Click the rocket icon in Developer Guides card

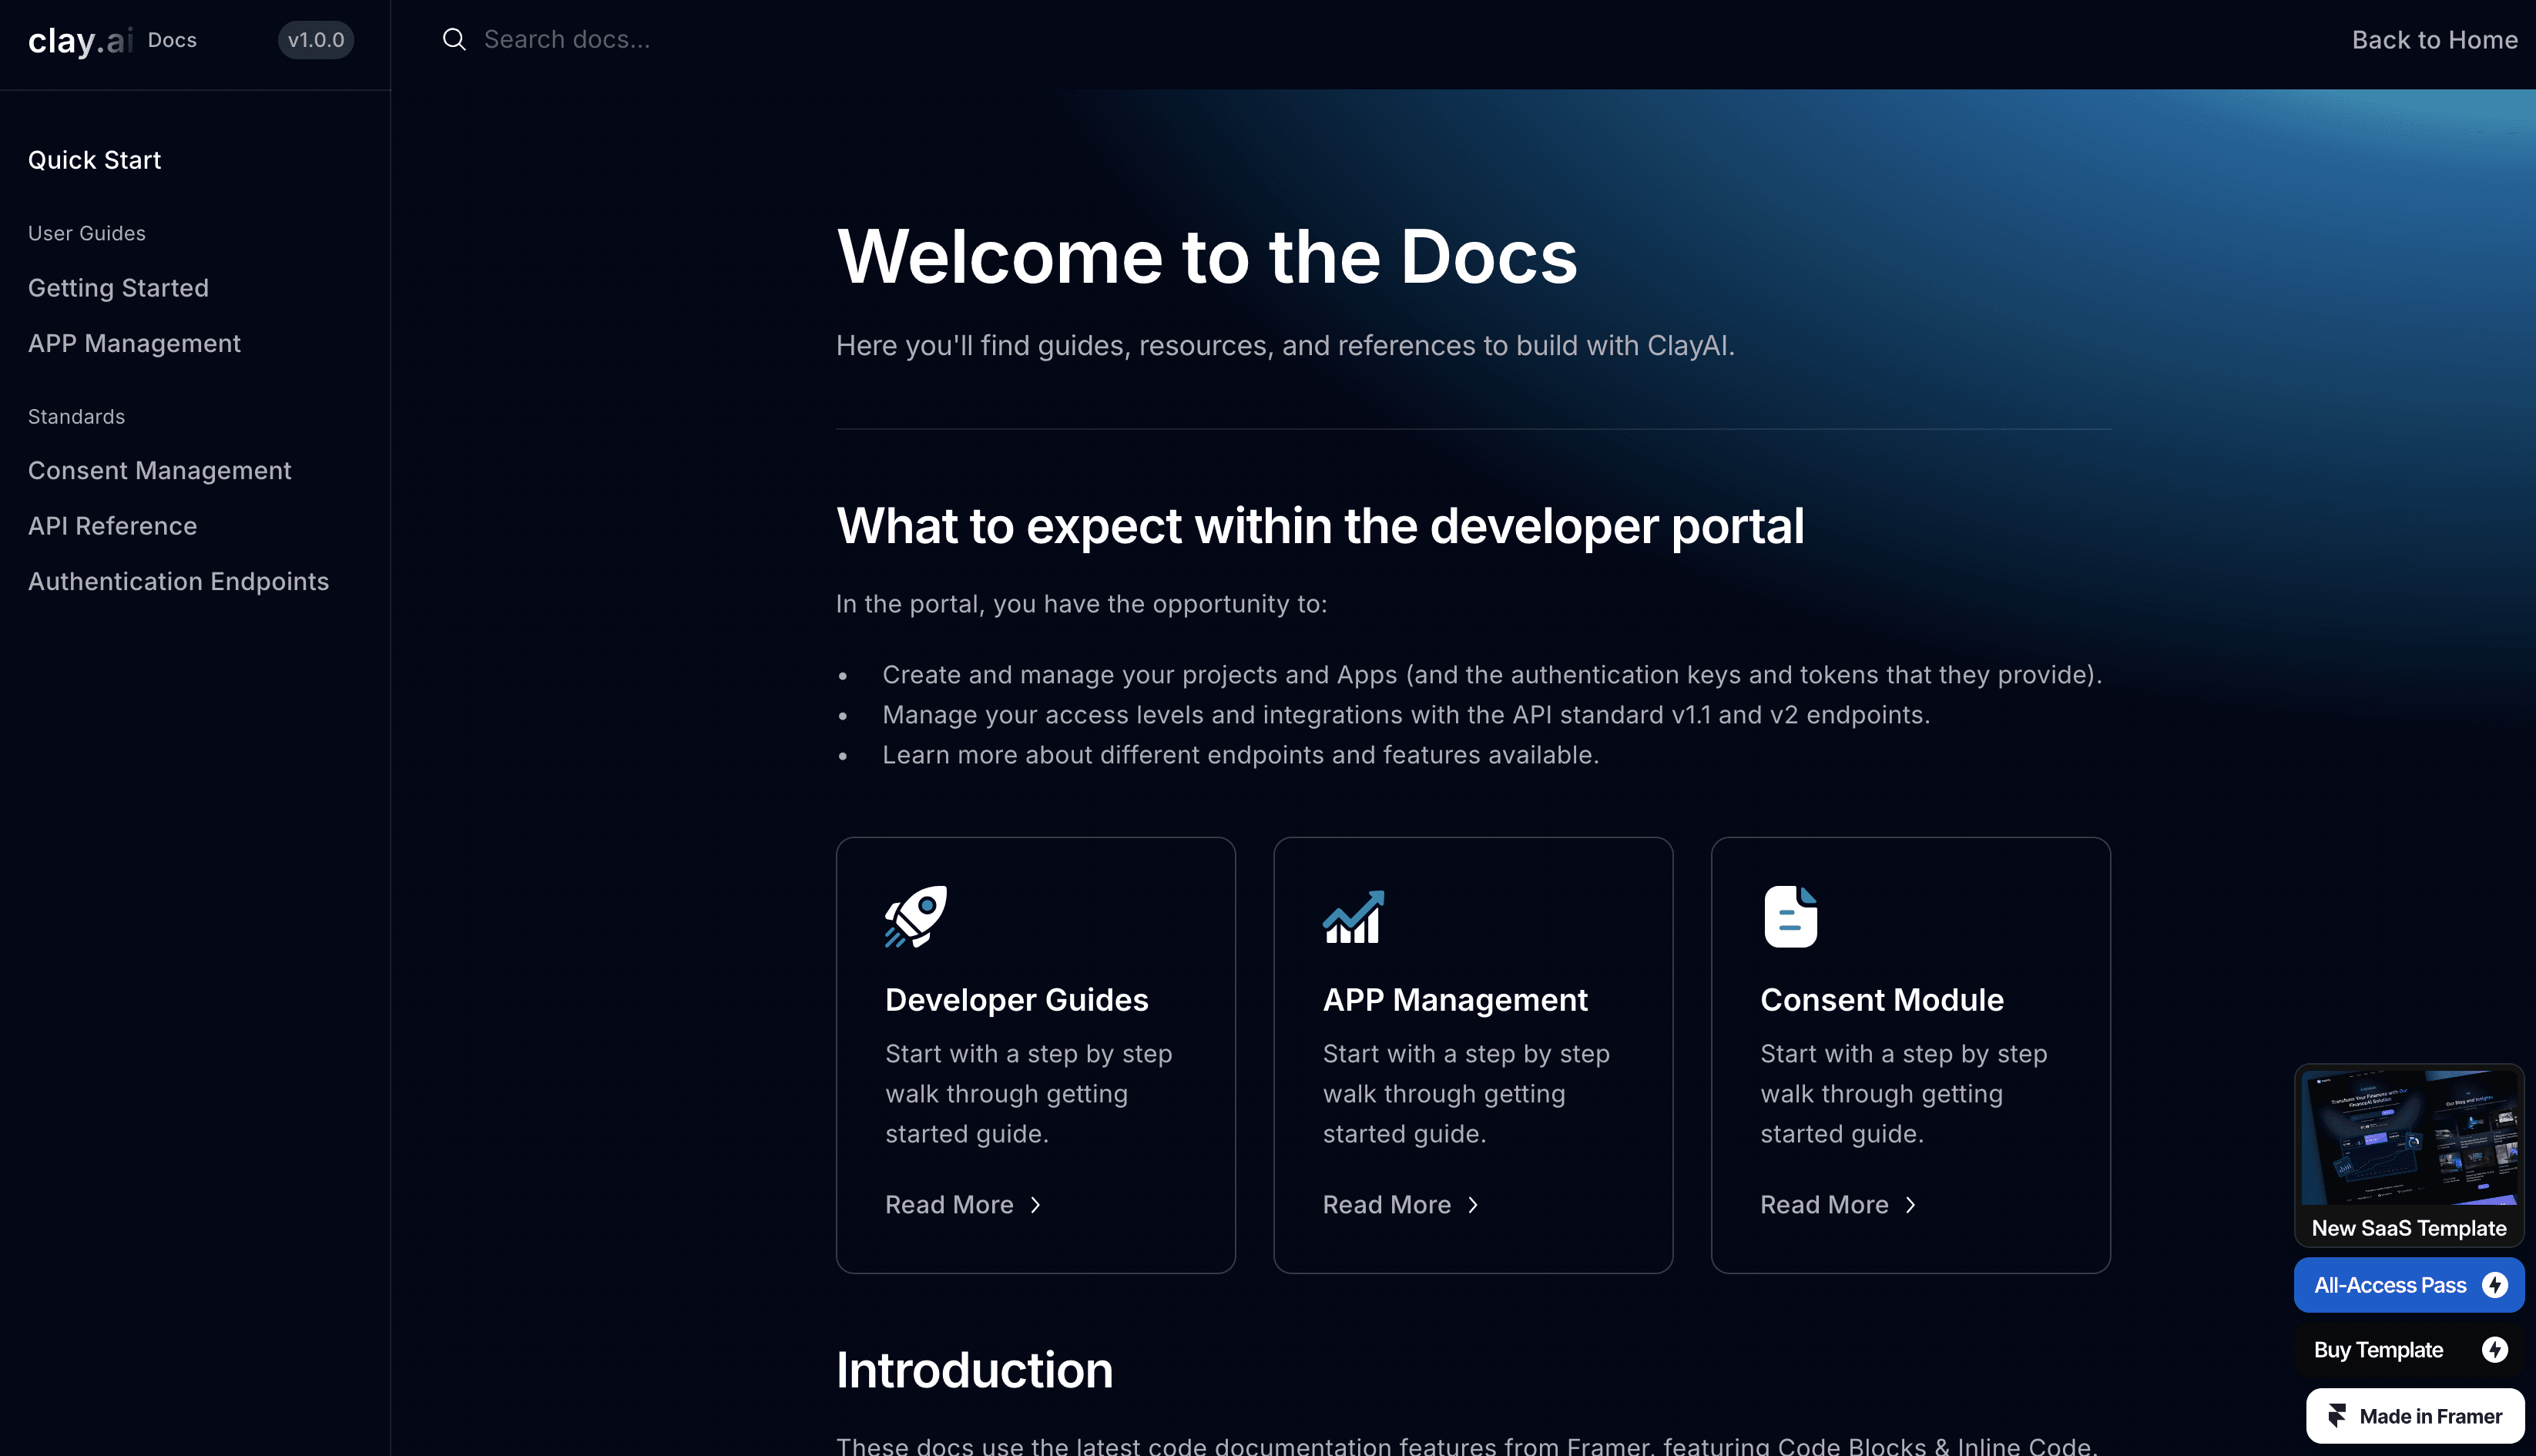coord(915,916)
